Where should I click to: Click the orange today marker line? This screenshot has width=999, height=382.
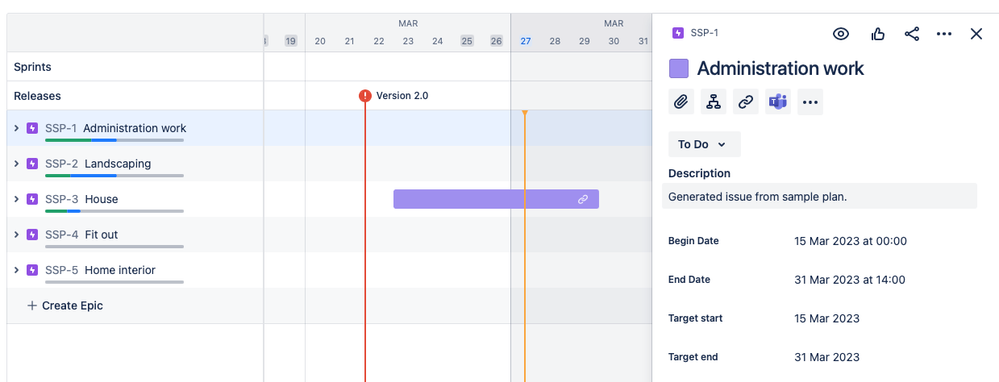click(x=524, y=247)
